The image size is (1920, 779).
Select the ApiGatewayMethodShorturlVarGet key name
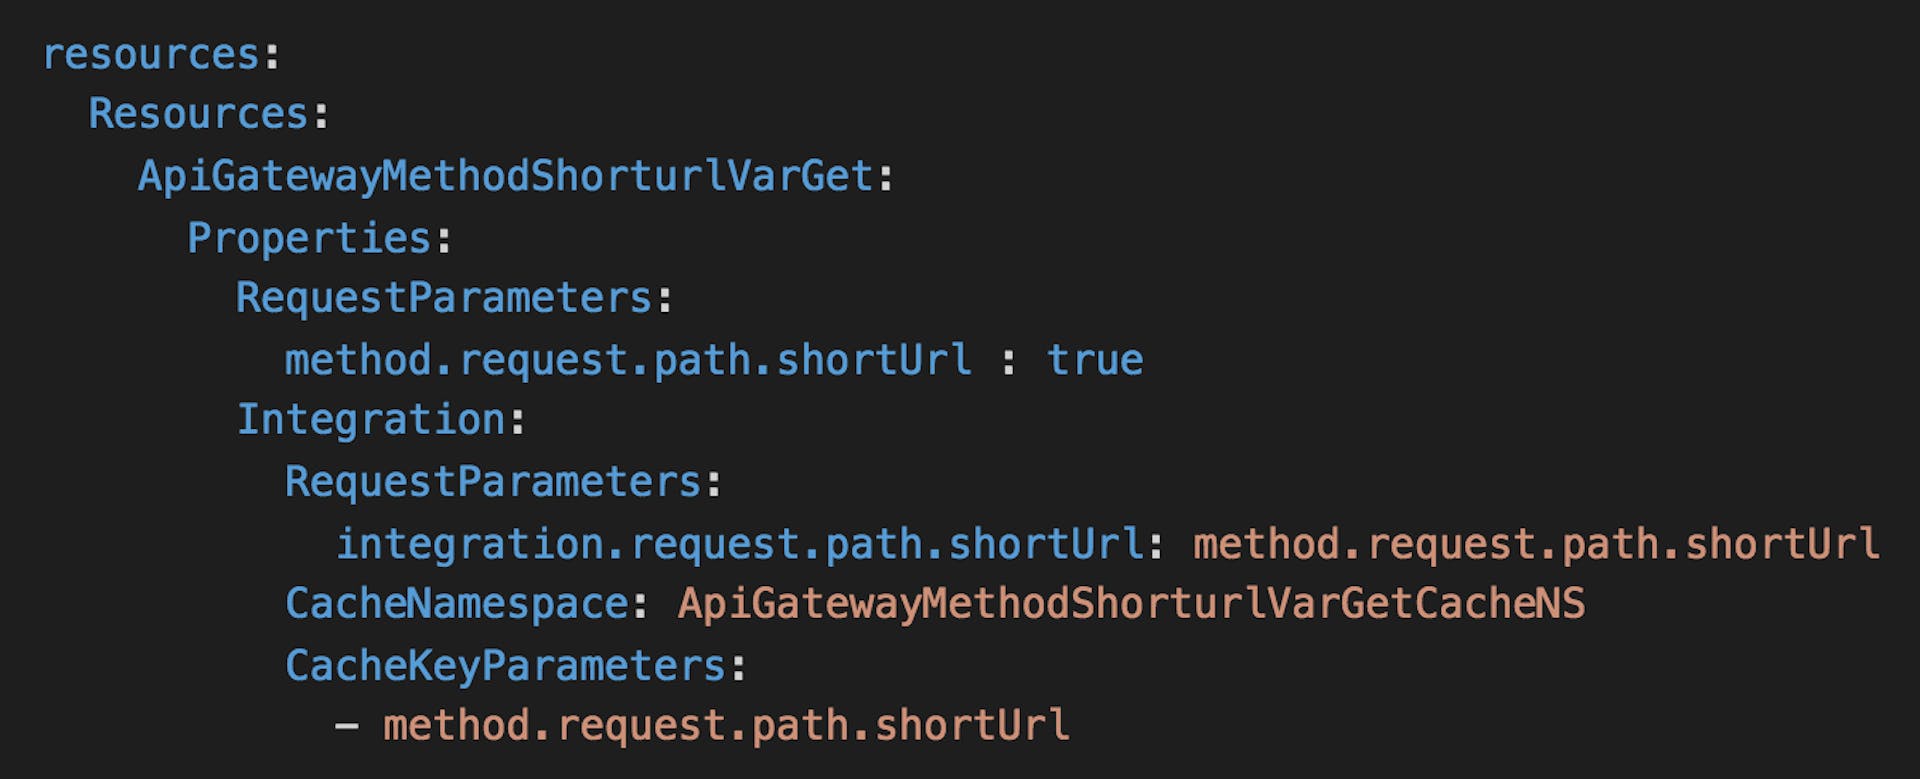pyautogui.click(x=505, y=176)
